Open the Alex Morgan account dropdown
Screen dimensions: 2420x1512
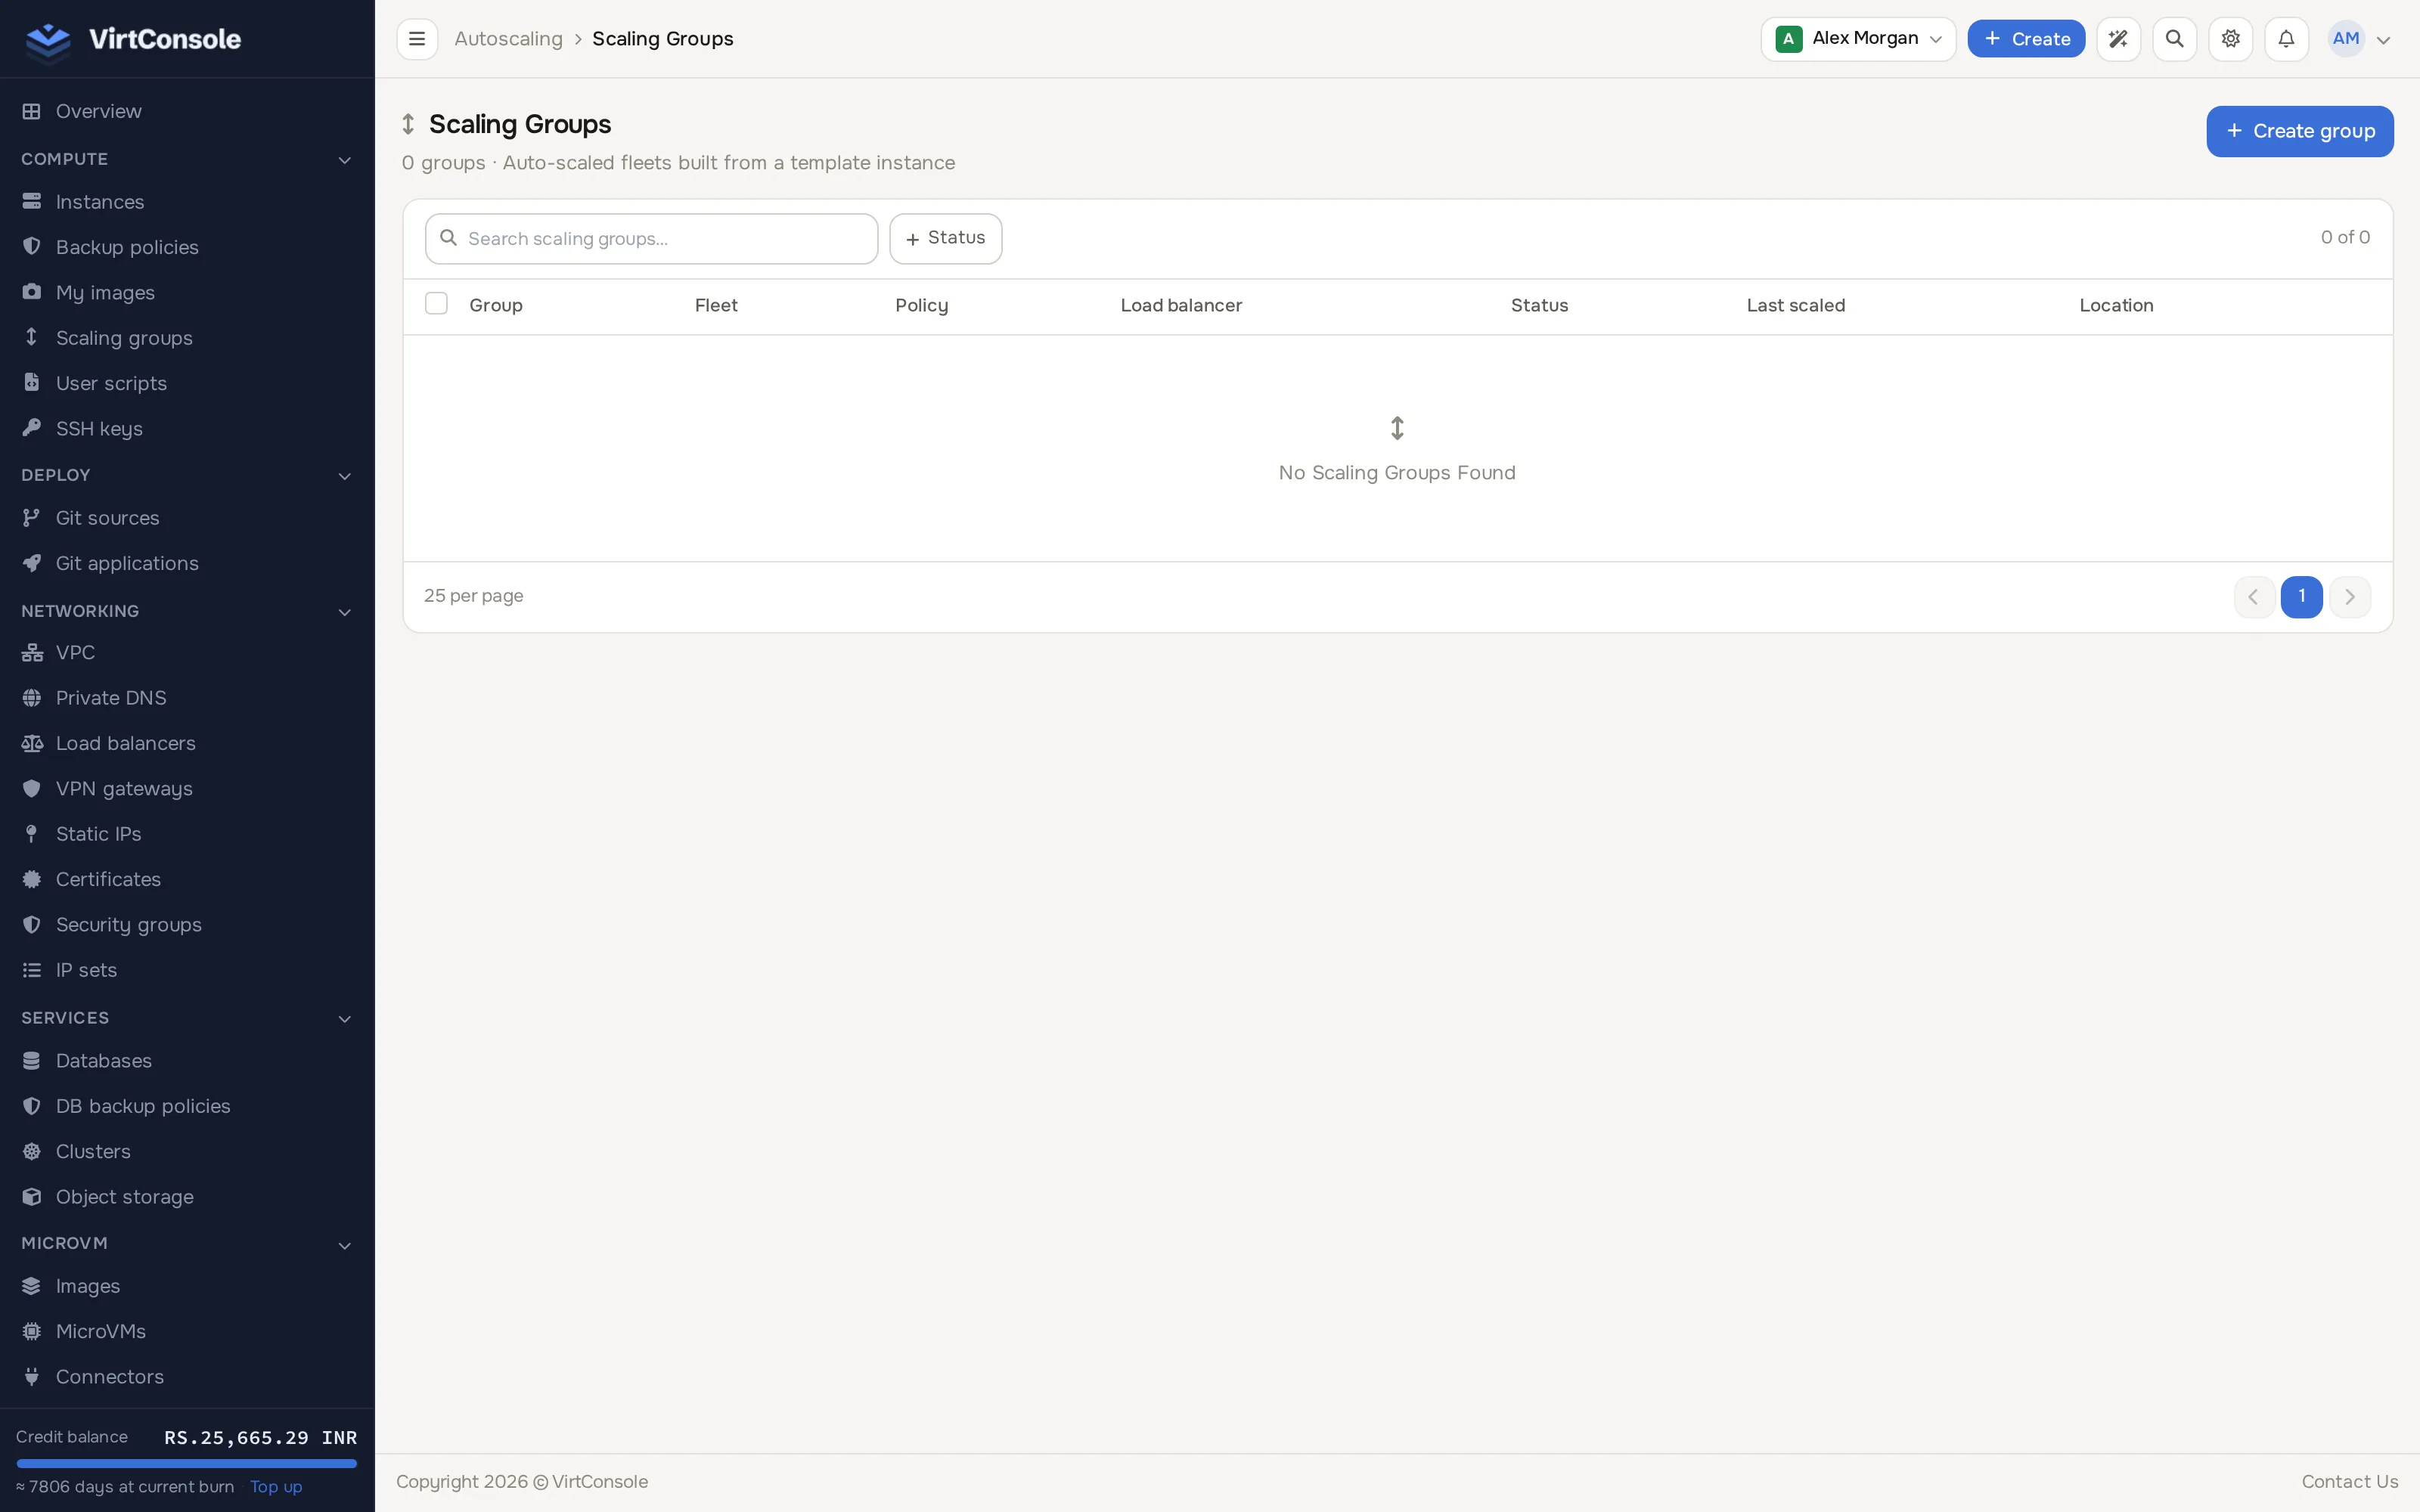pos(1858,39)
